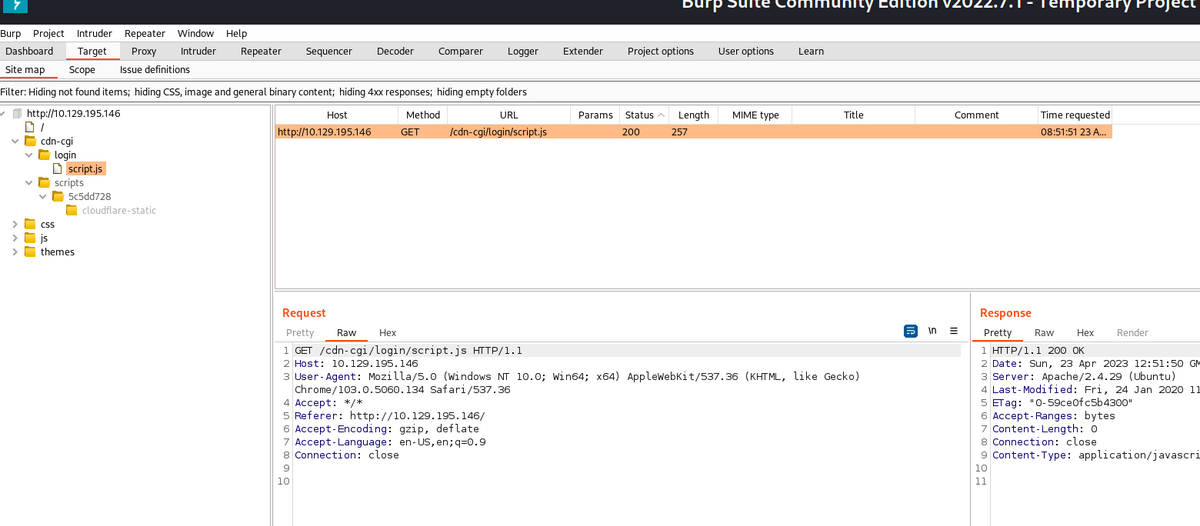Switch Request view to Pretty
Screen dimensions: 1200x526
pos(300,333)
